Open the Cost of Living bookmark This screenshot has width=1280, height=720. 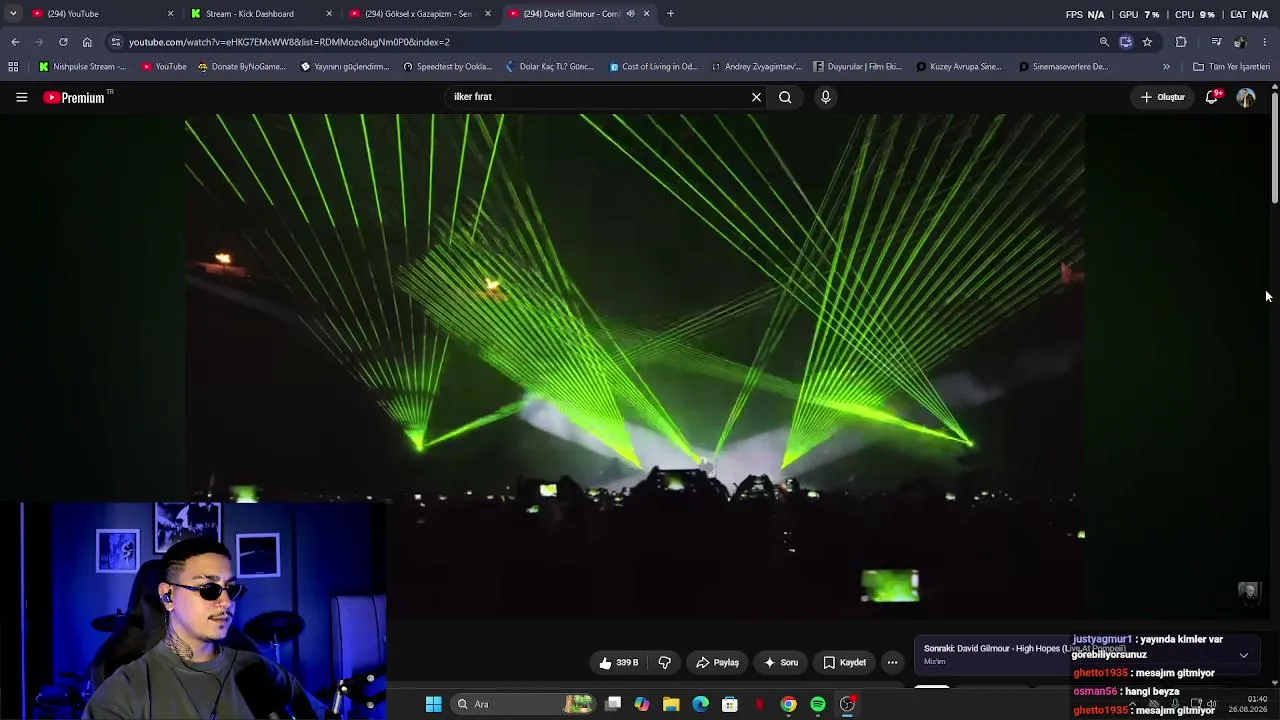click(653, 67)
